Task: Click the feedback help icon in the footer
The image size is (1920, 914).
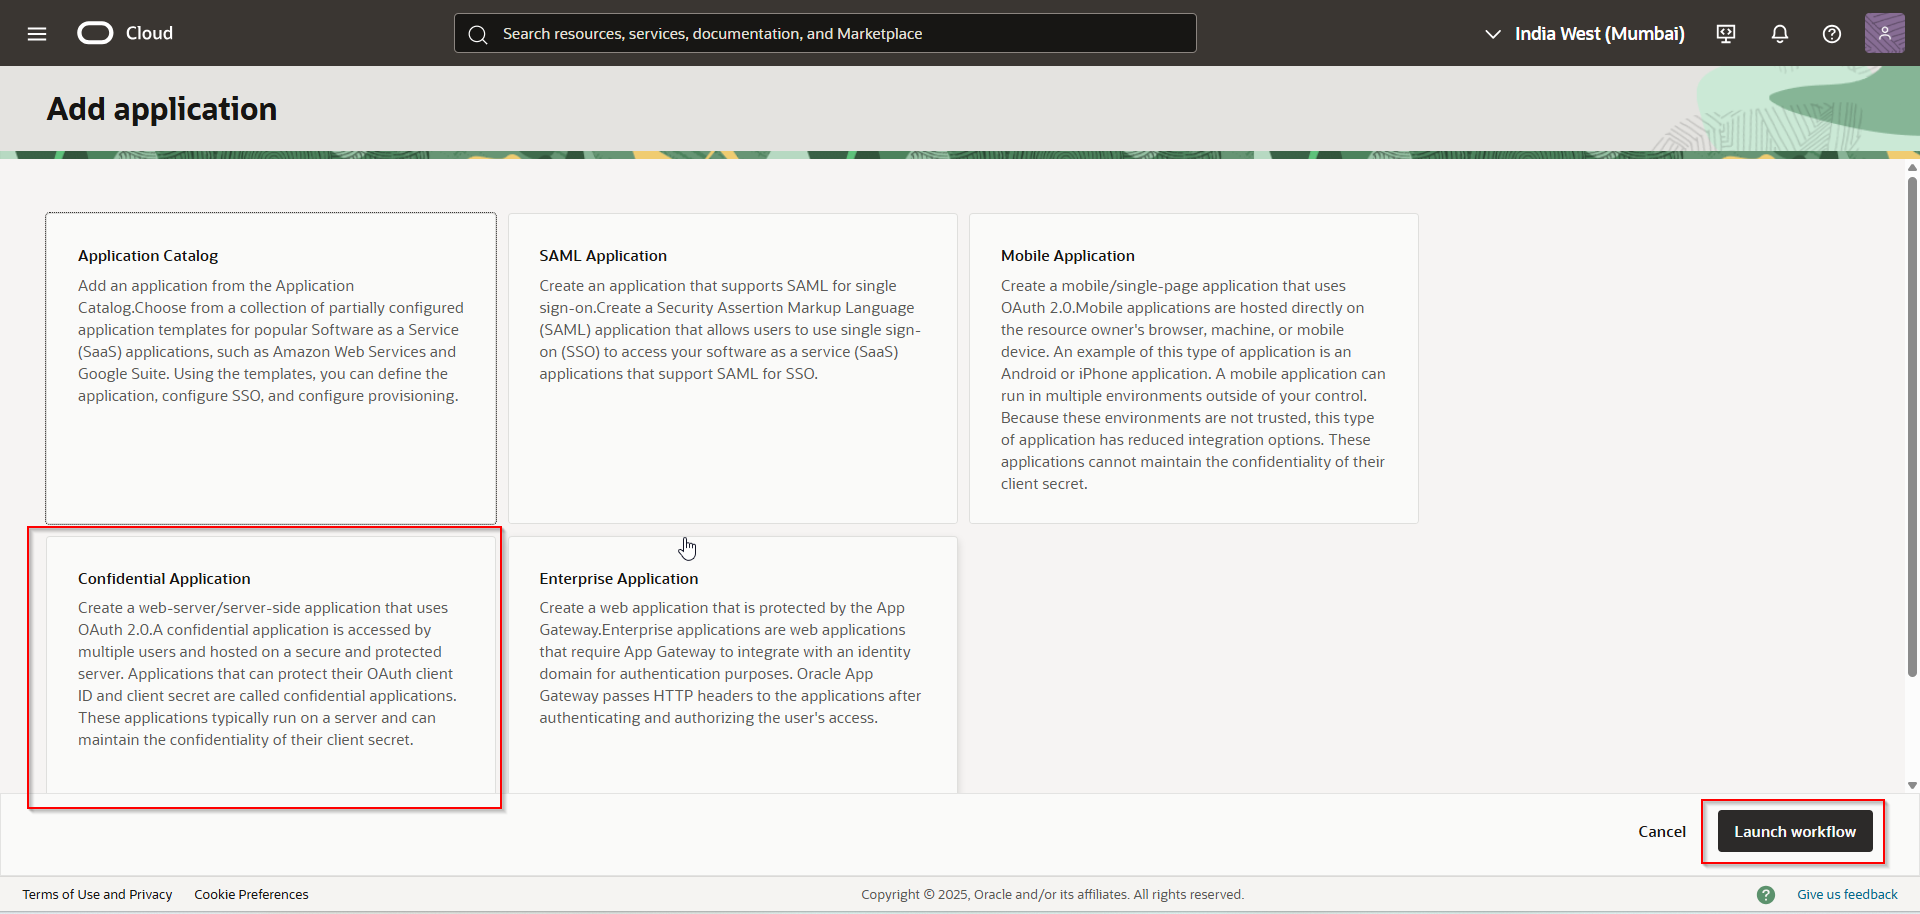Action: click(x=1767, y=894)
